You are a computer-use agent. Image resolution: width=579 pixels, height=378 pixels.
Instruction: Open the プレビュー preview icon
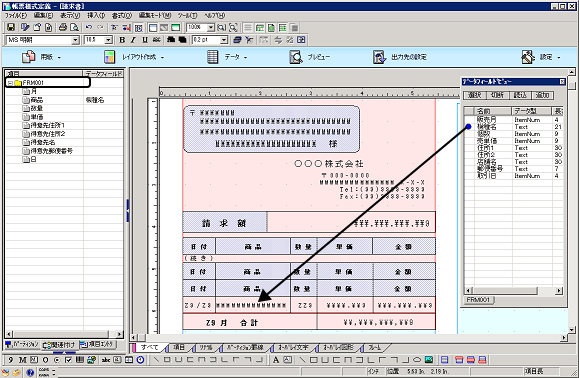[x=296, y=57]
